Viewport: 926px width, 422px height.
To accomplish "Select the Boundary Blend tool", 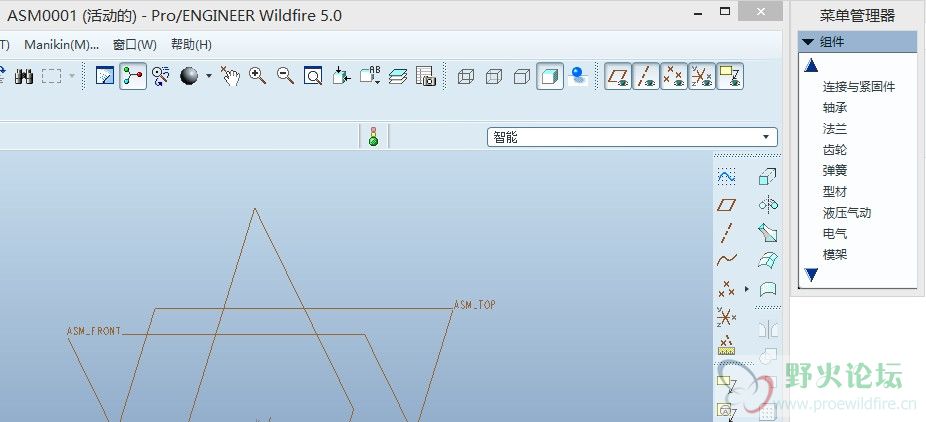I will [x=768, y=260].
